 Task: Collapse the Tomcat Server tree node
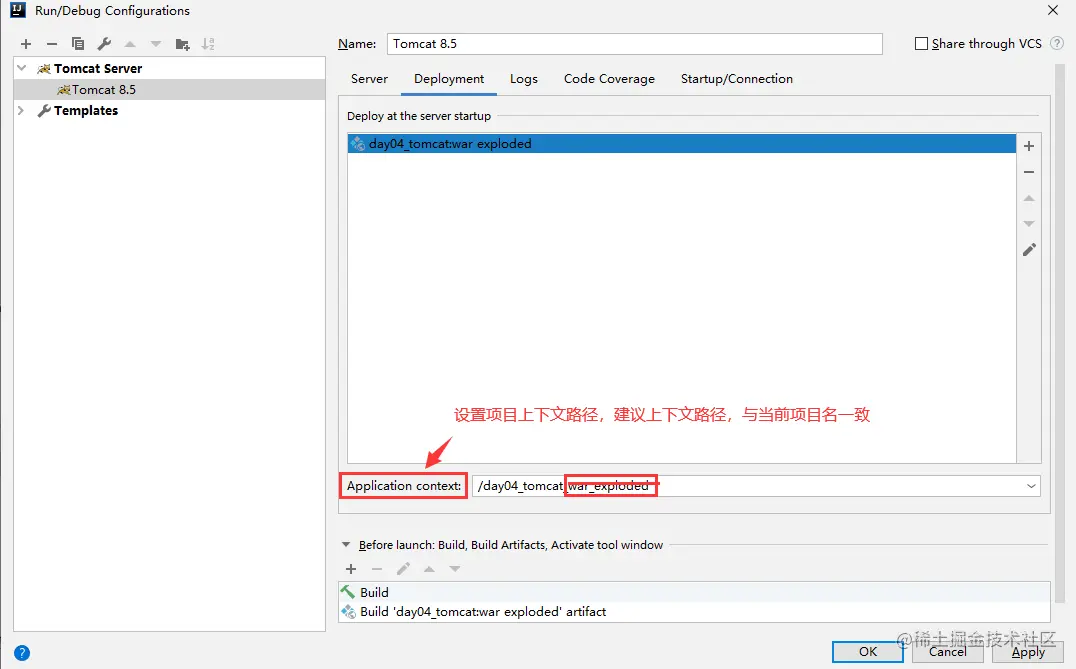click(22, 68)
